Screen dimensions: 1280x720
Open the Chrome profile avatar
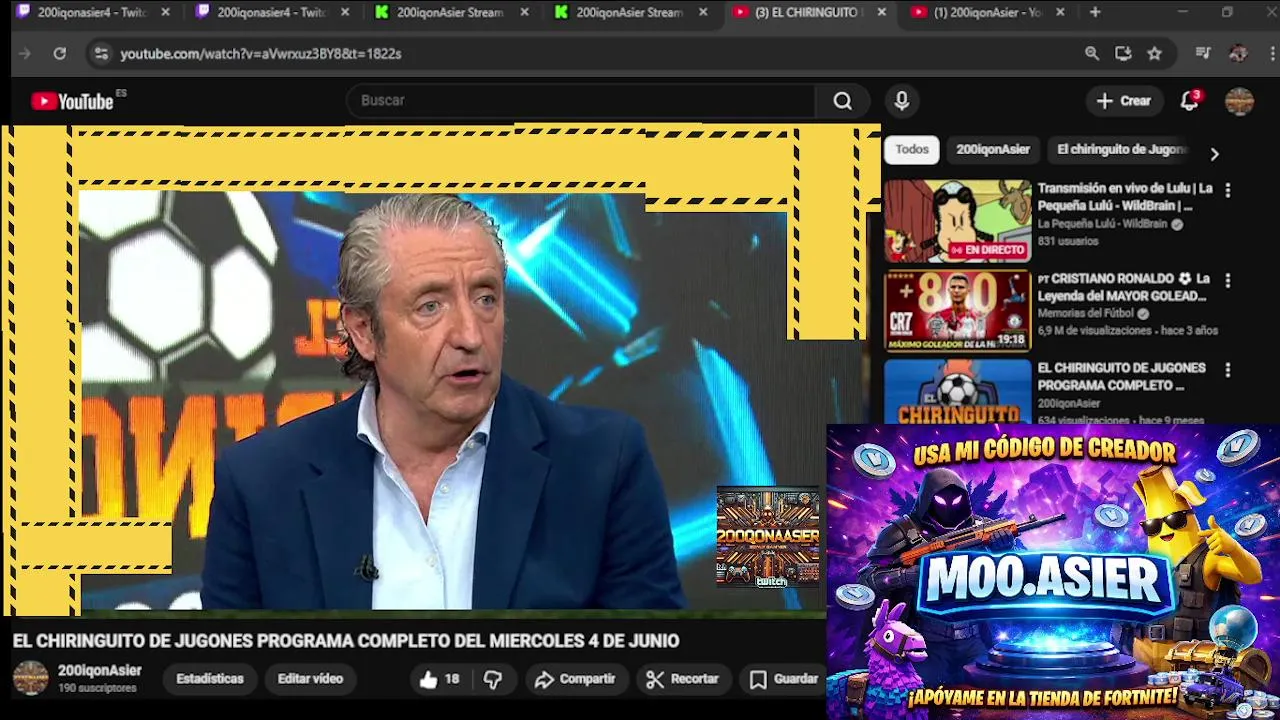pyautogui.click(x=1238, y=54)
